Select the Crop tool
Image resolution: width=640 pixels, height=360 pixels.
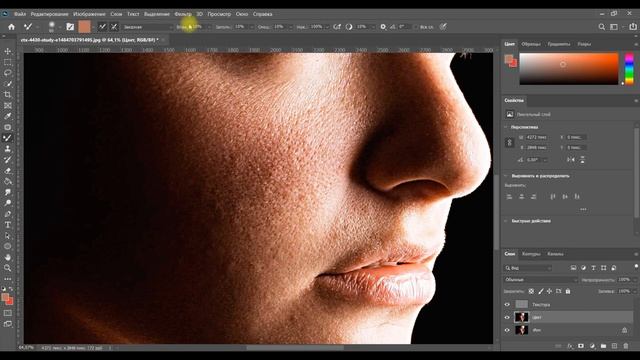tap(8, 95)
